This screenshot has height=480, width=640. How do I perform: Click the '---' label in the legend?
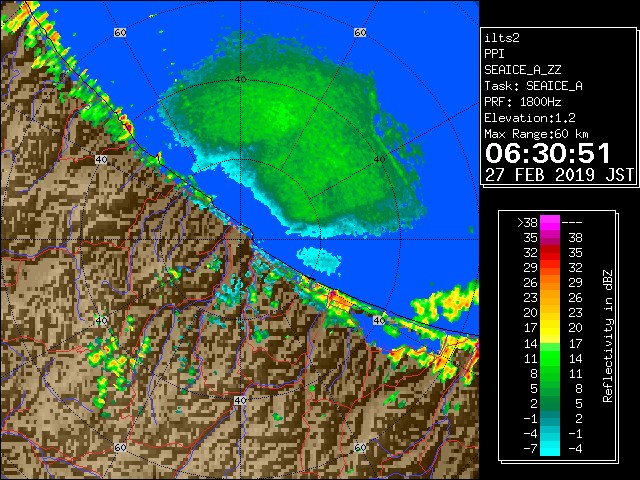point(572,223)
